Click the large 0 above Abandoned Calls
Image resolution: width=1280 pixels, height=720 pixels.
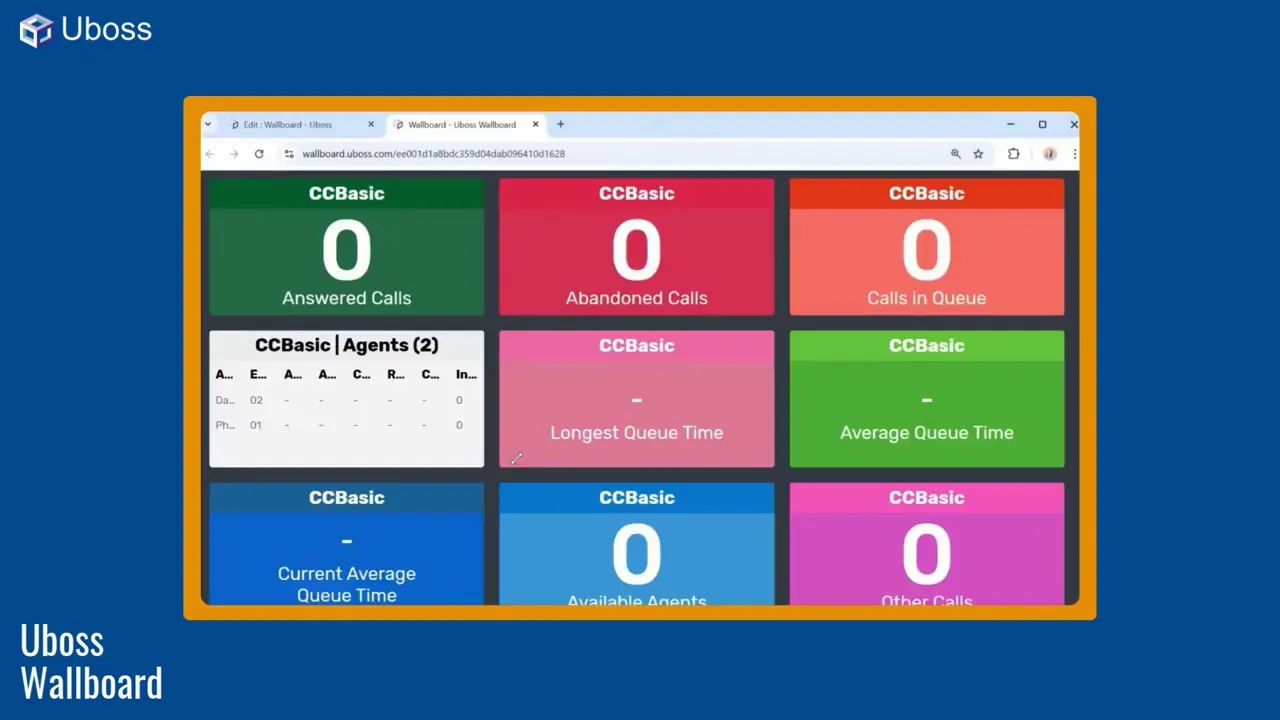[636, 250]
